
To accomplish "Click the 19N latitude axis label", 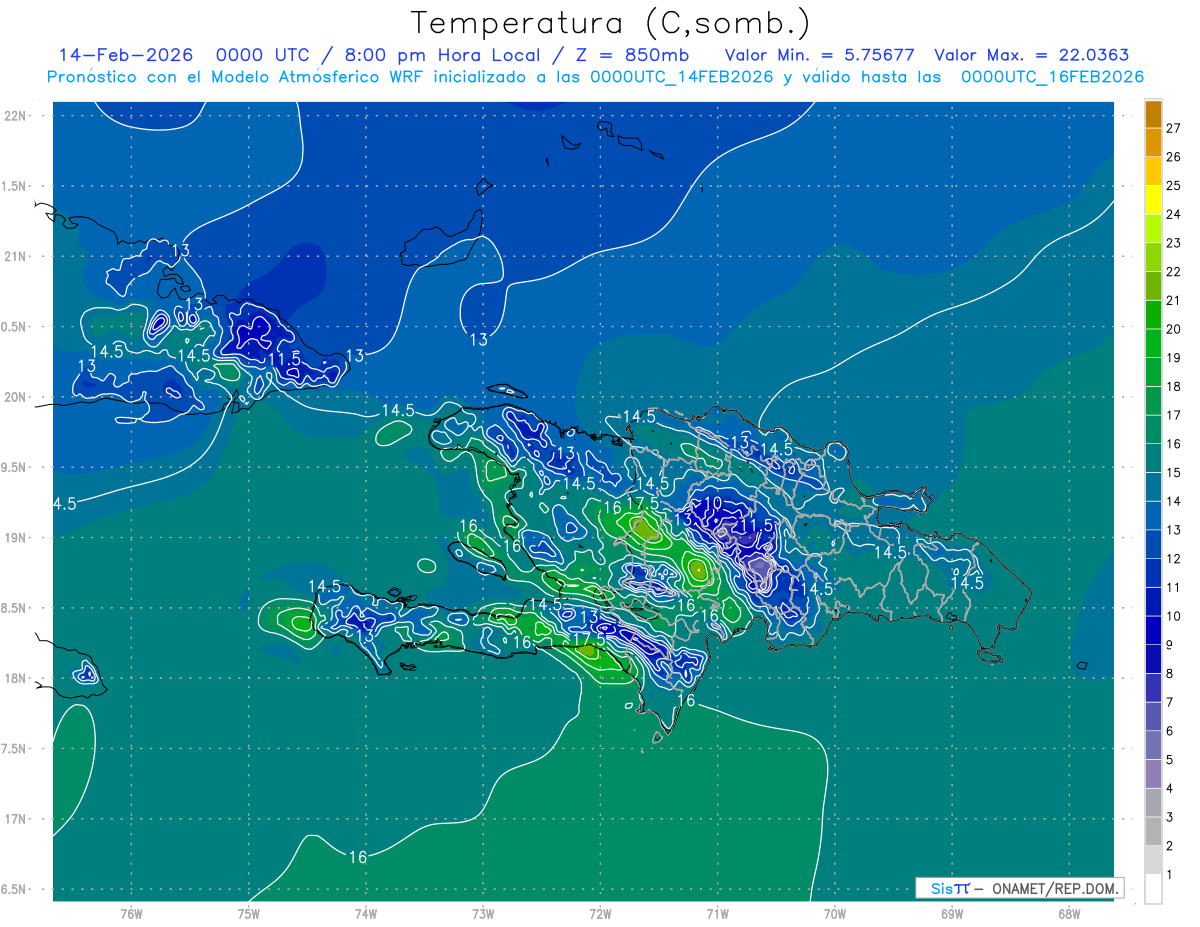I will (16, 537).
